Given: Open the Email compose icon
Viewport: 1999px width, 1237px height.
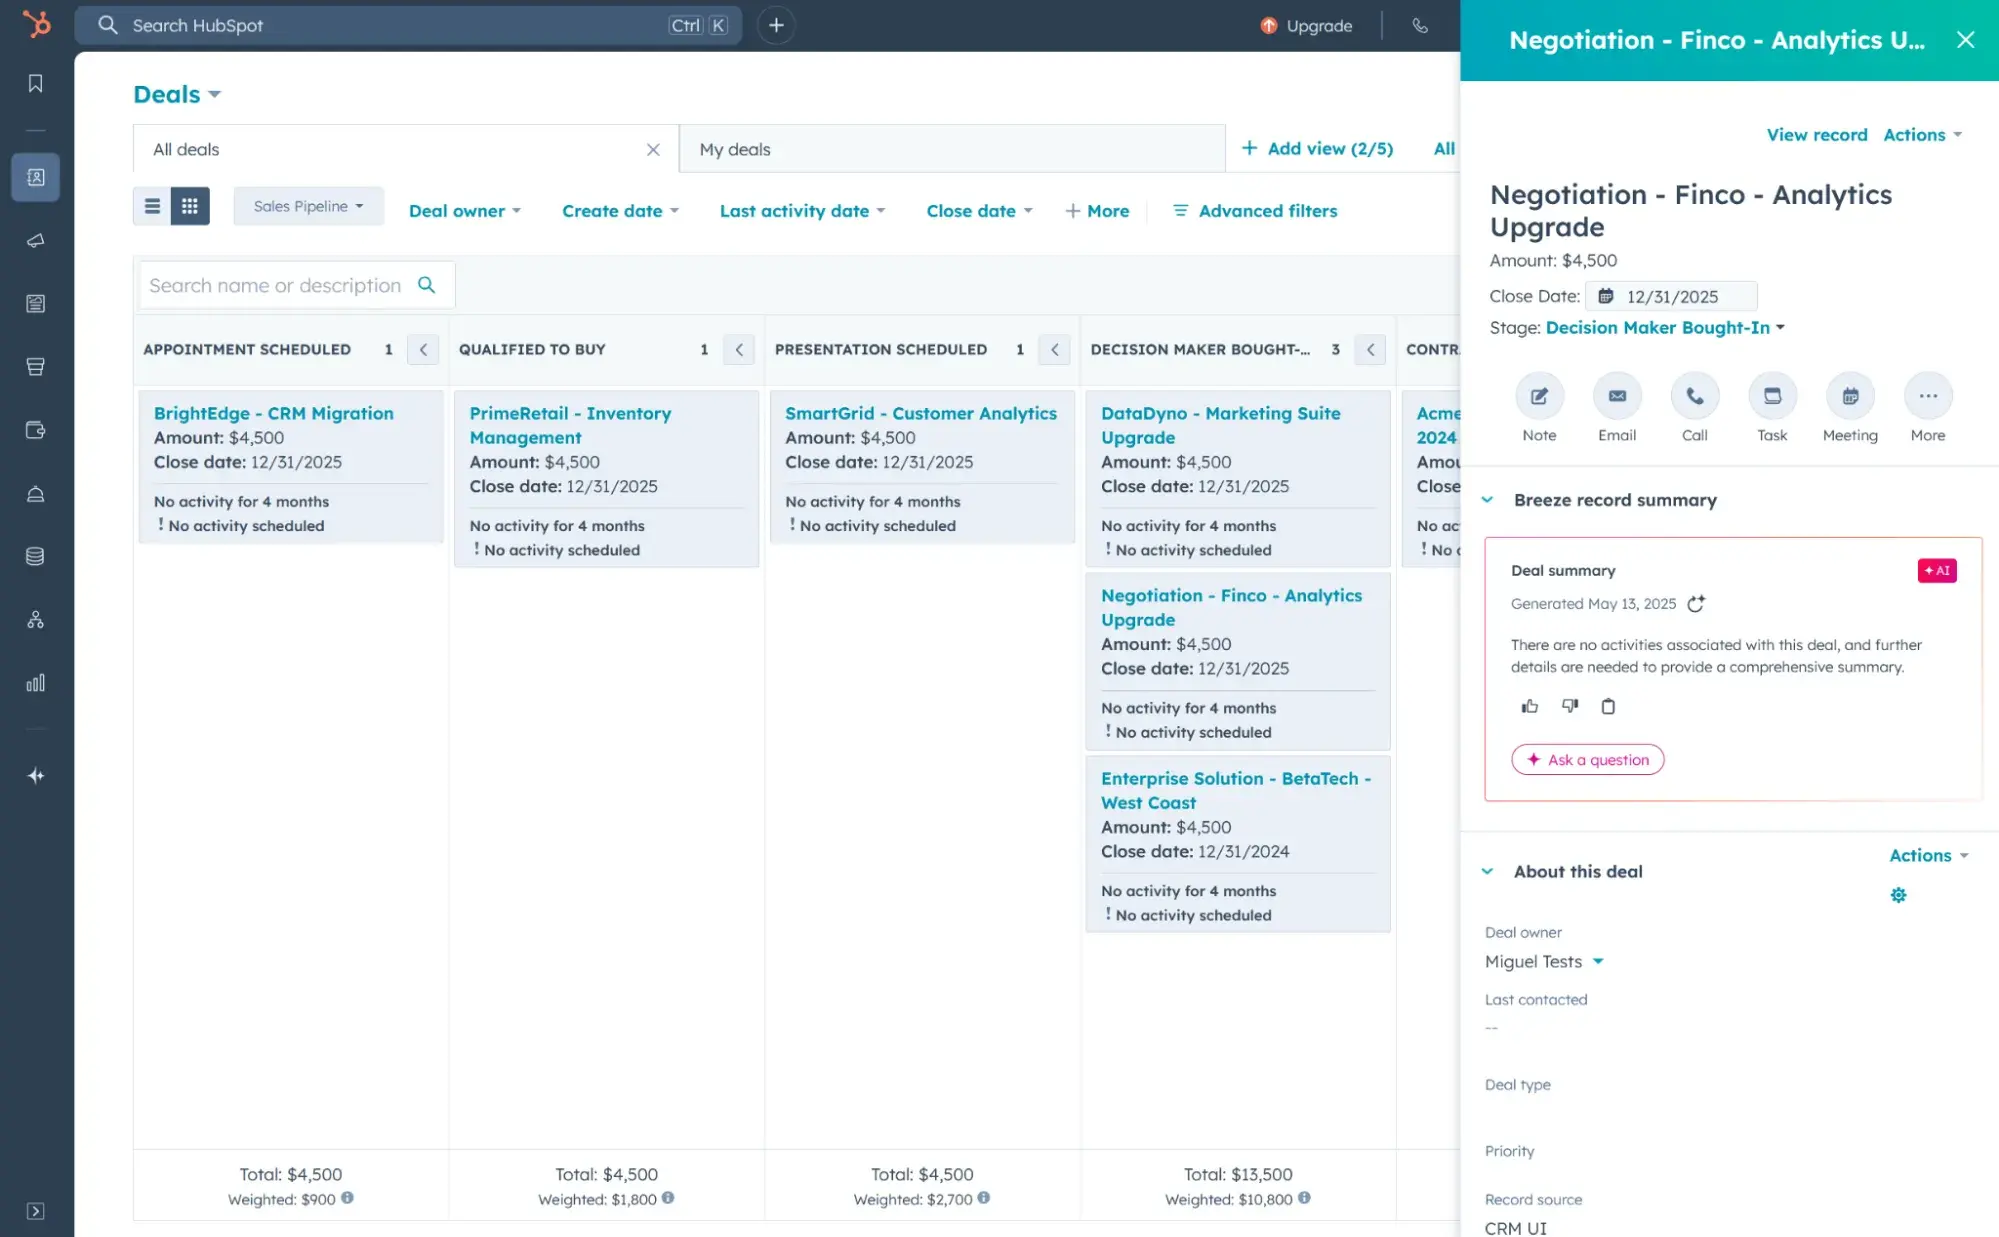Looking at the screenshot, I should click(1616, 396).
